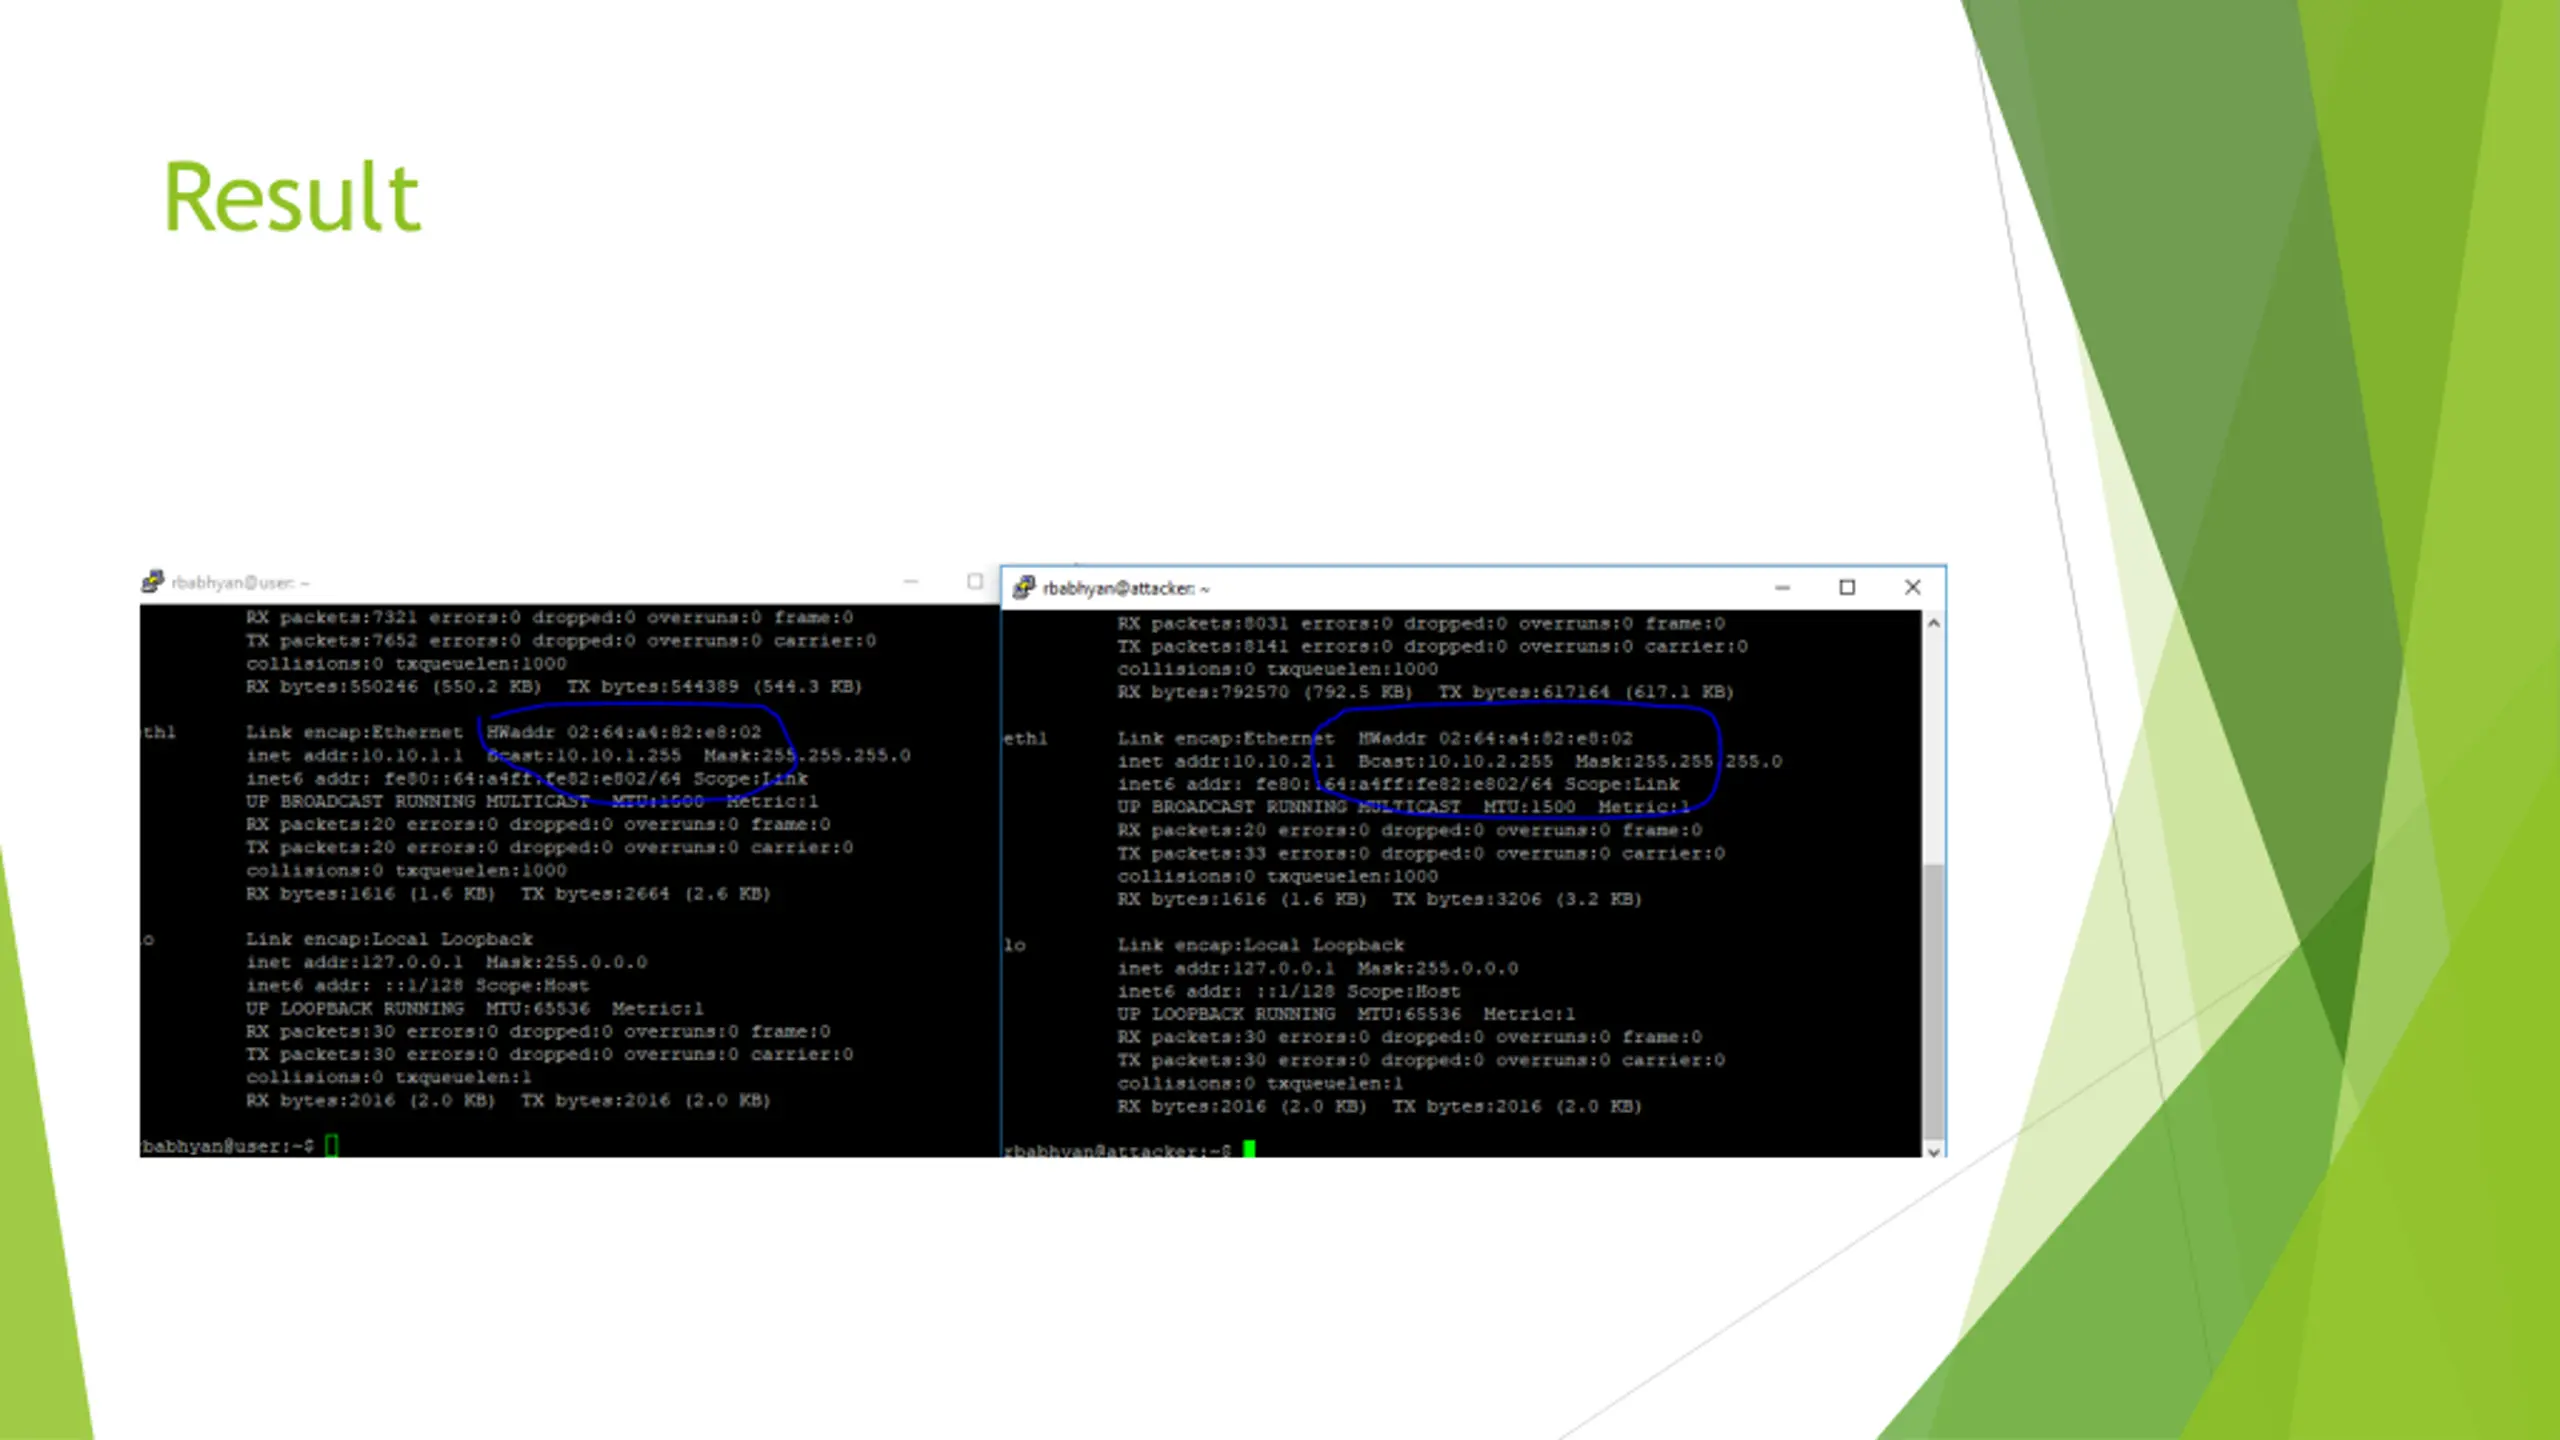The height and width of the screenshot is (1440, 2560).
Task: Close the rbabhyan@attacker terminal window
Action: click(1912, 588)
